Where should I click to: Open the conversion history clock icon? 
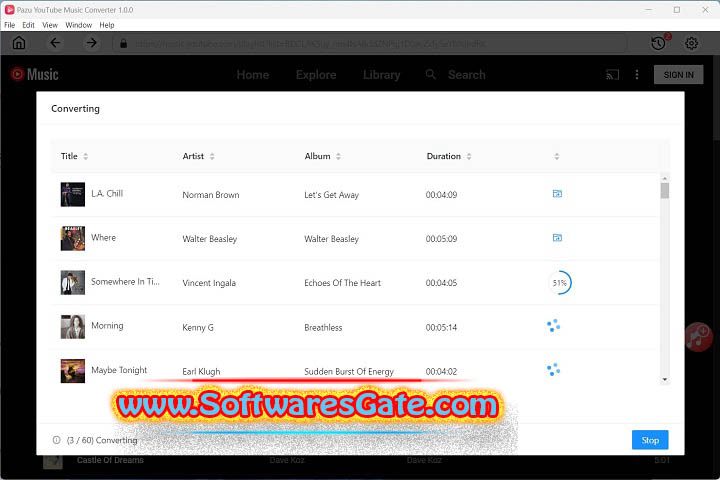pos(659,43)
